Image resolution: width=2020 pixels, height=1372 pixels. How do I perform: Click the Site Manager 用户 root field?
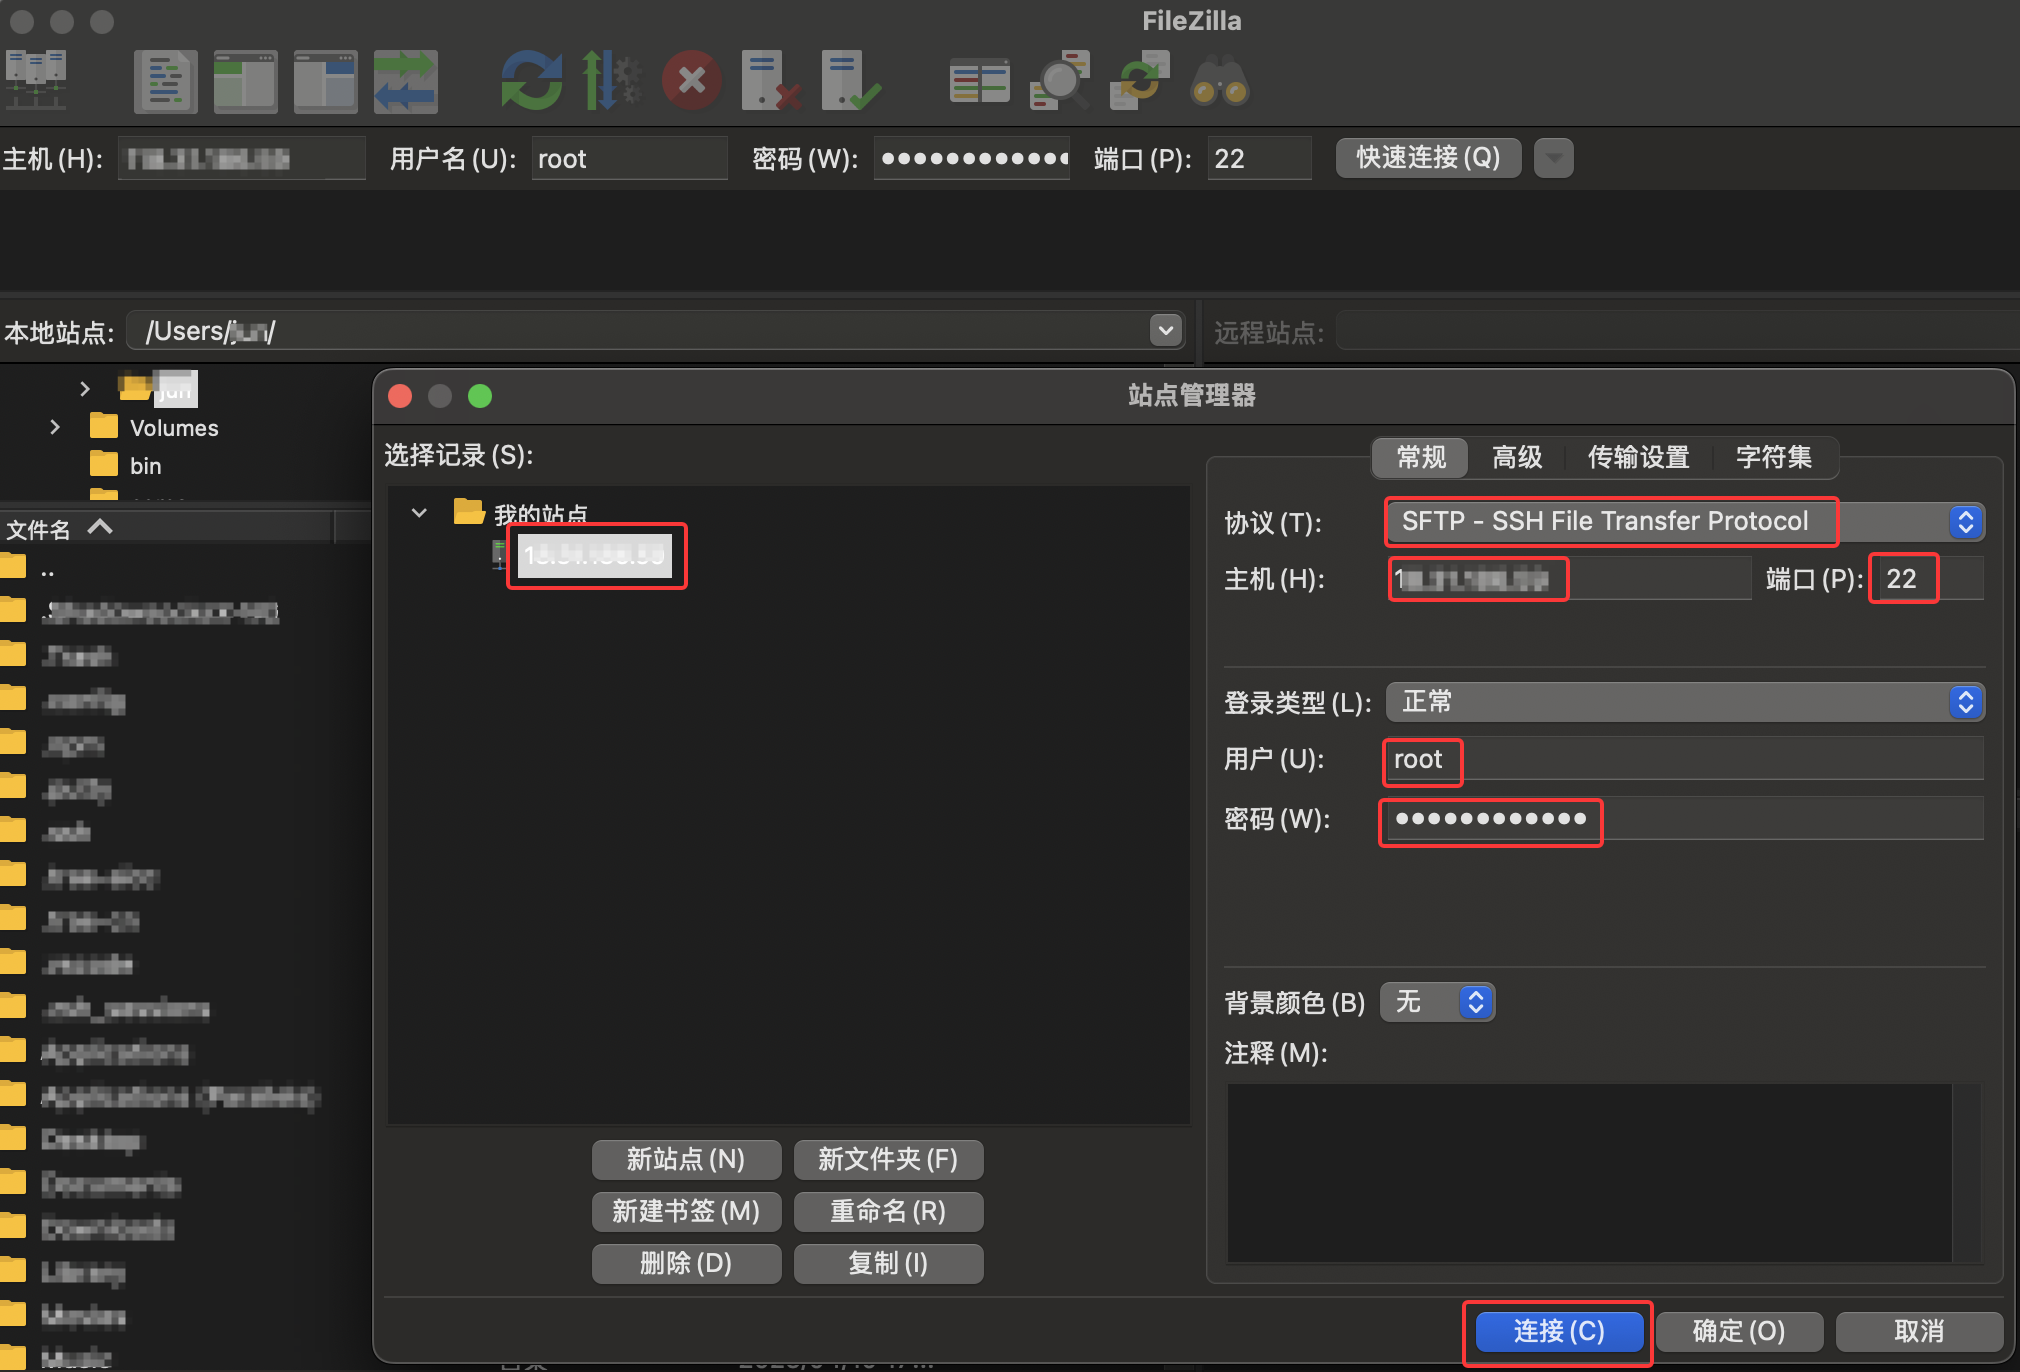tap(1685, 760)
